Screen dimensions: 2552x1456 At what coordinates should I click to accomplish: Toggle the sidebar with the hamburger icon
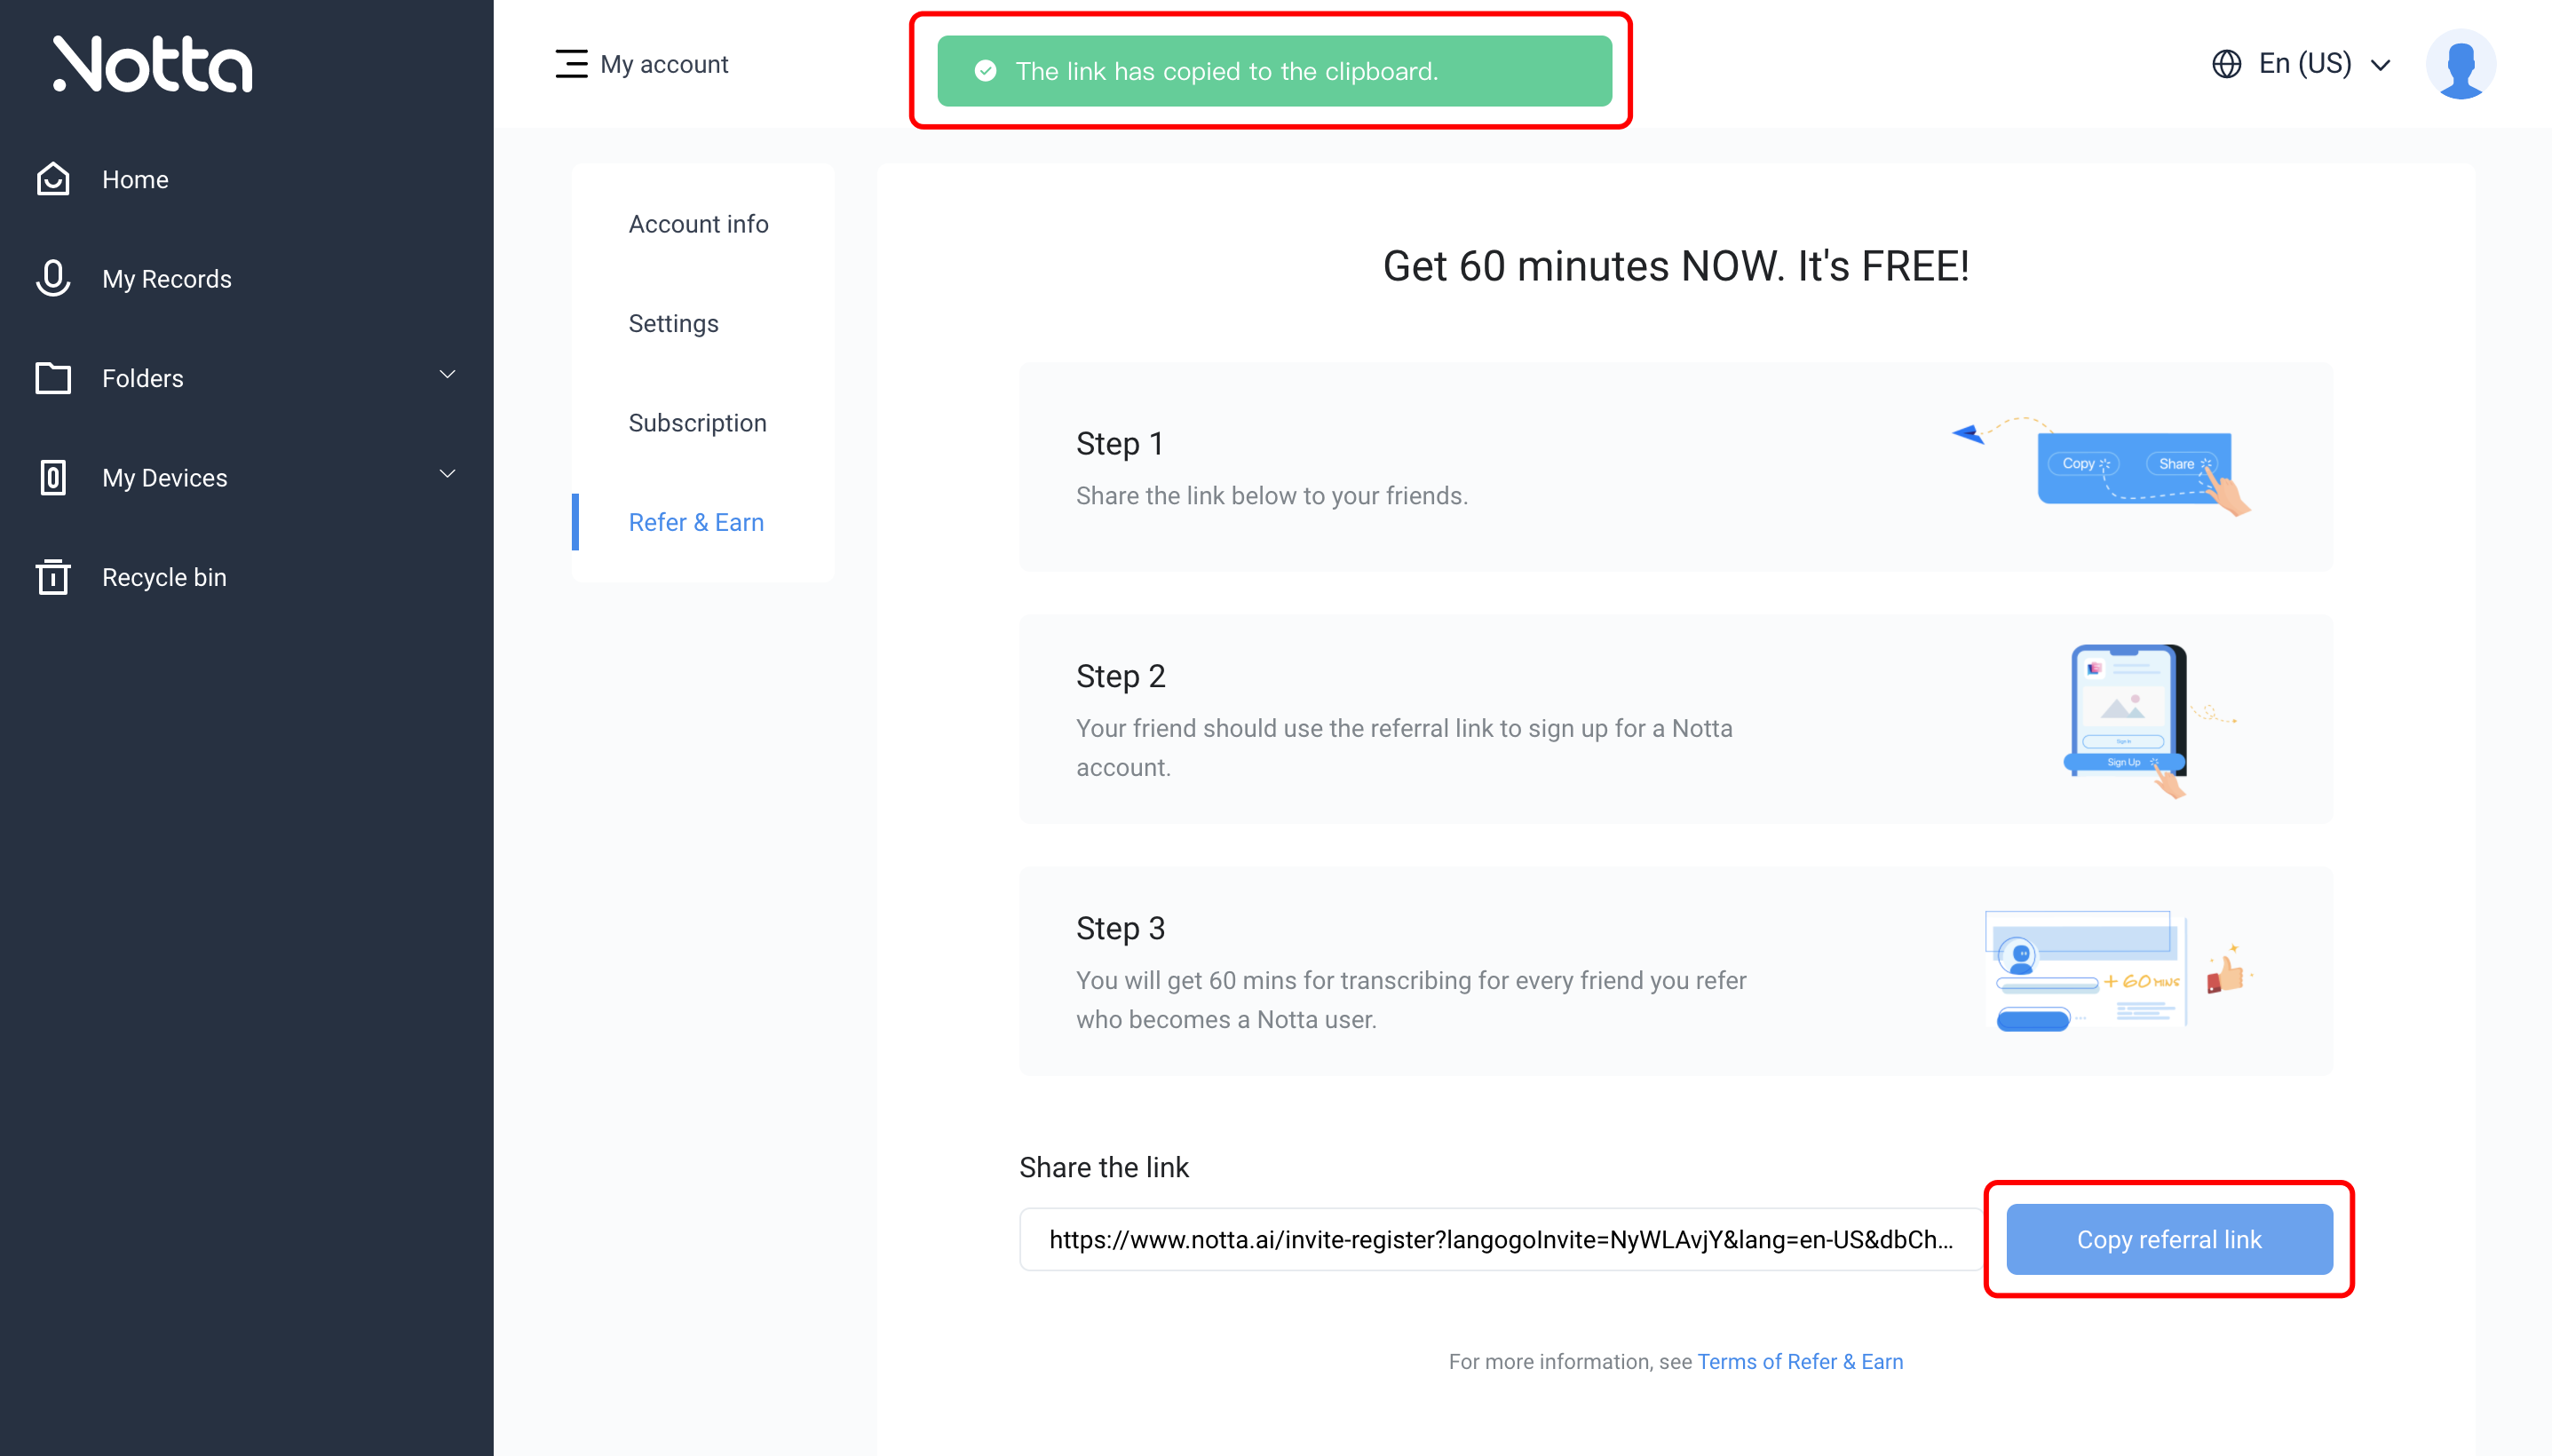tap(571, 64)
